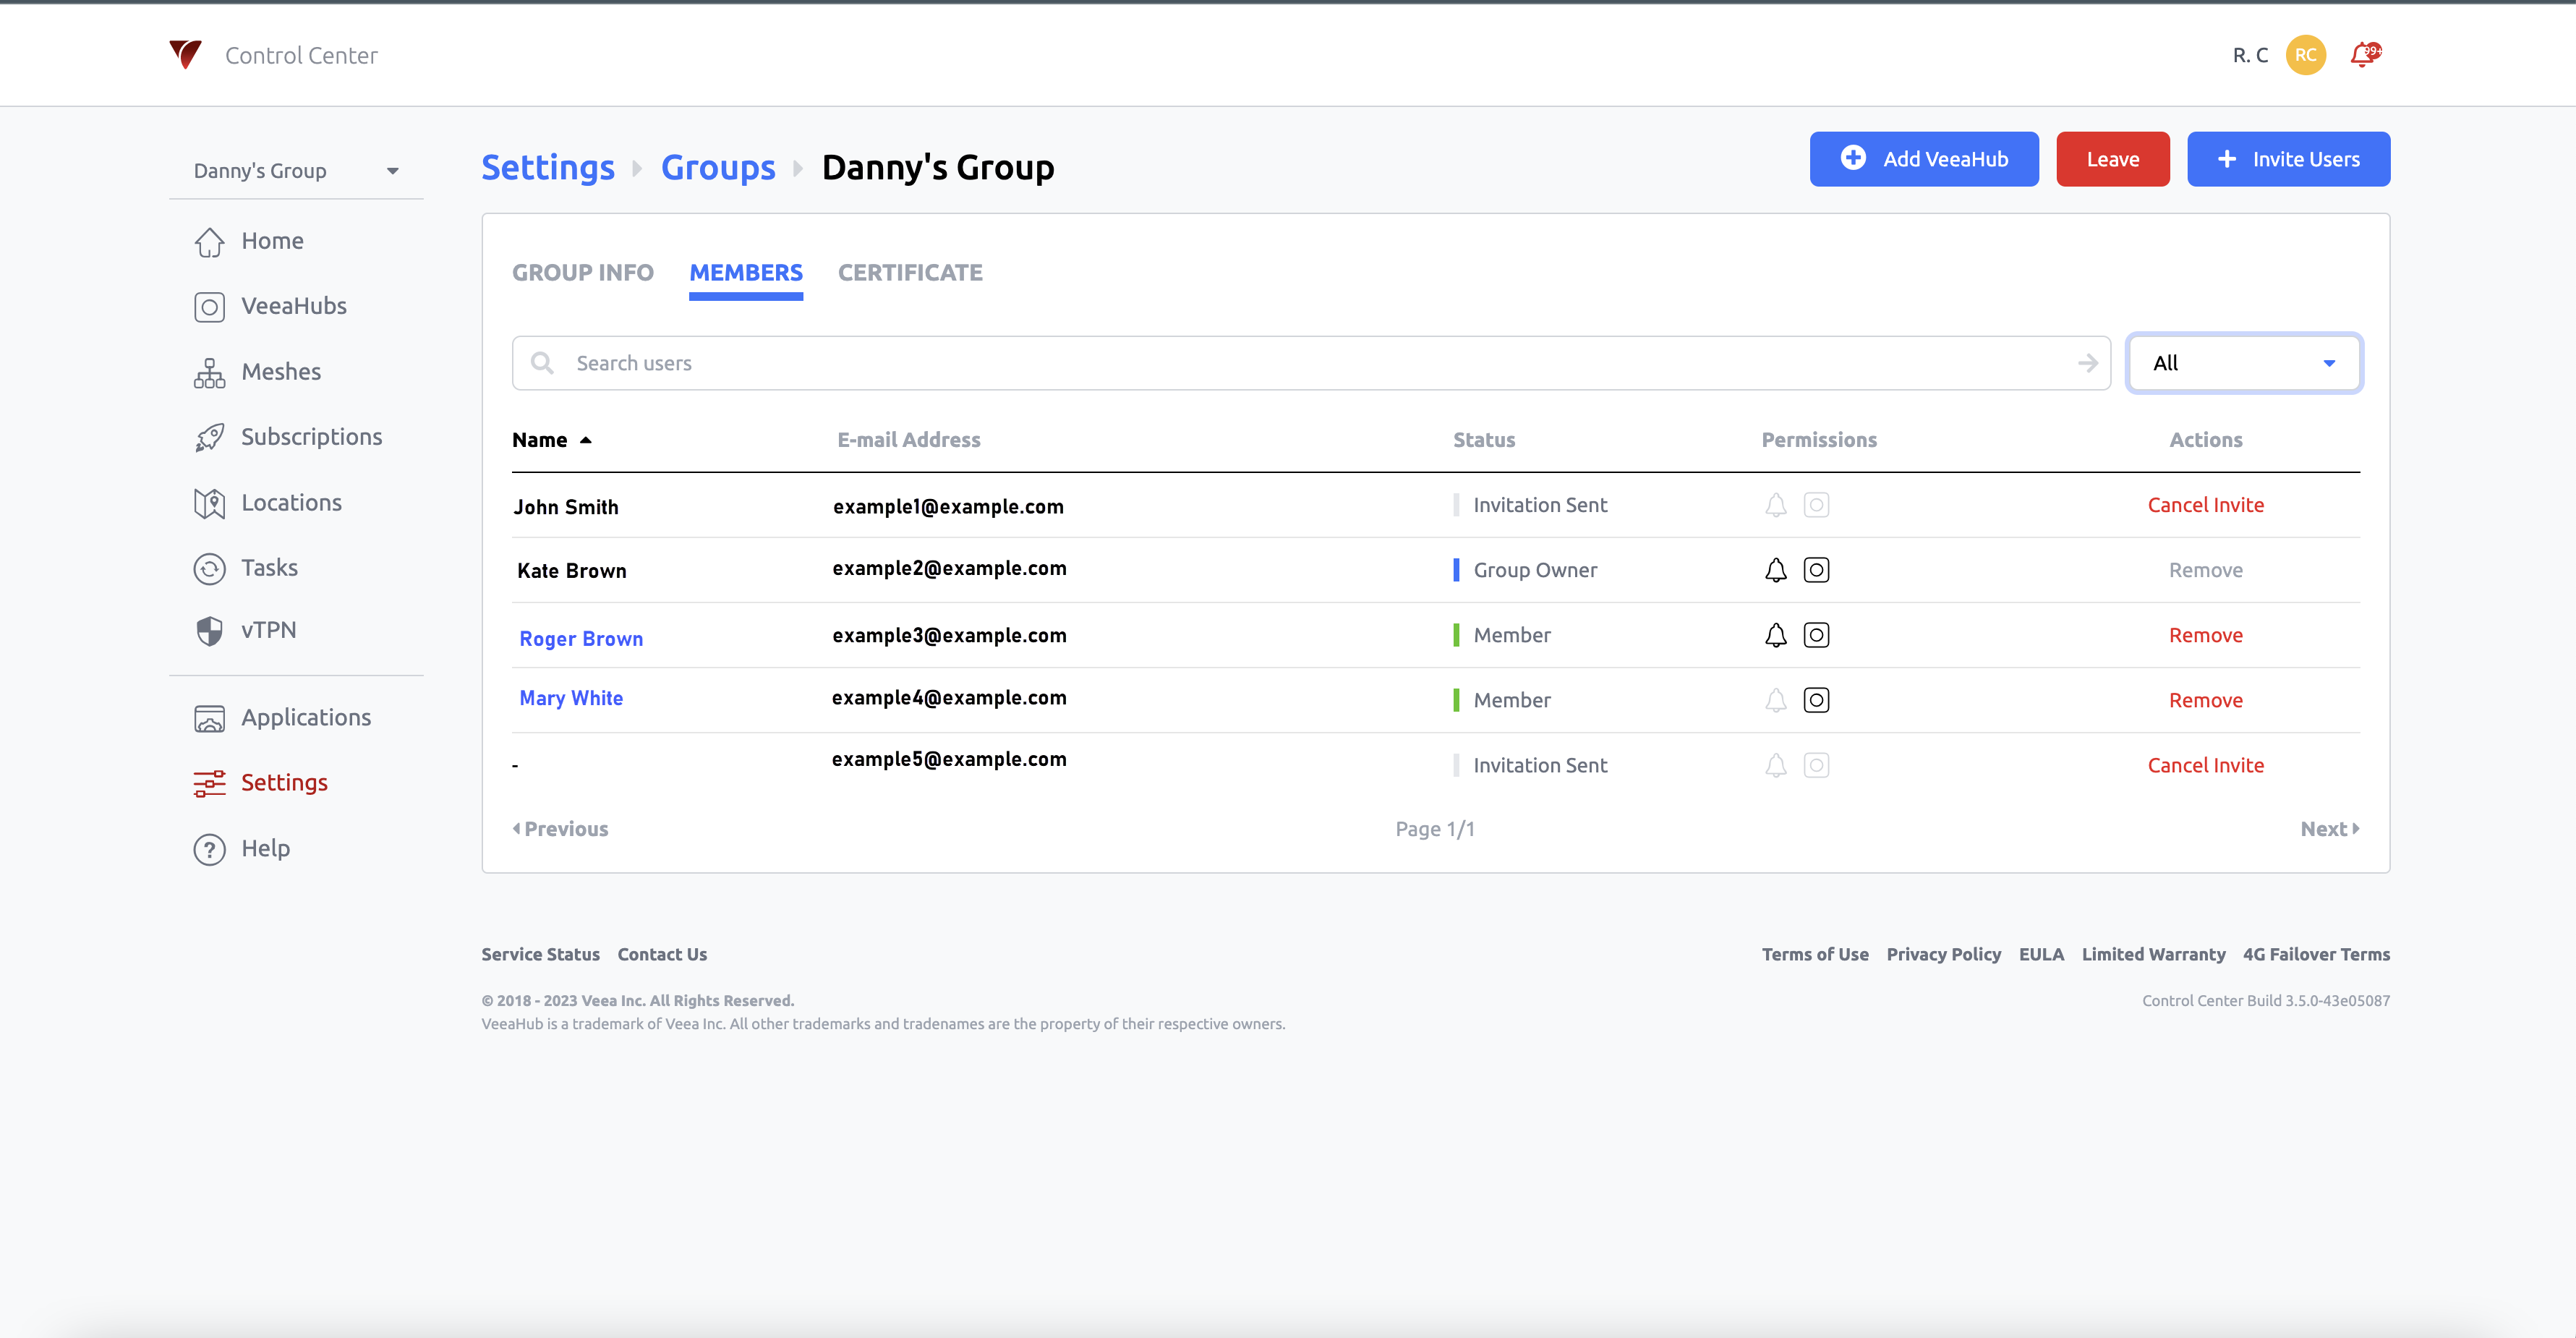This screenshot has width=2576, height=1338.
Task: Click the VeeaHubs icon in the sidebar
Action: (x=209, y=306)
